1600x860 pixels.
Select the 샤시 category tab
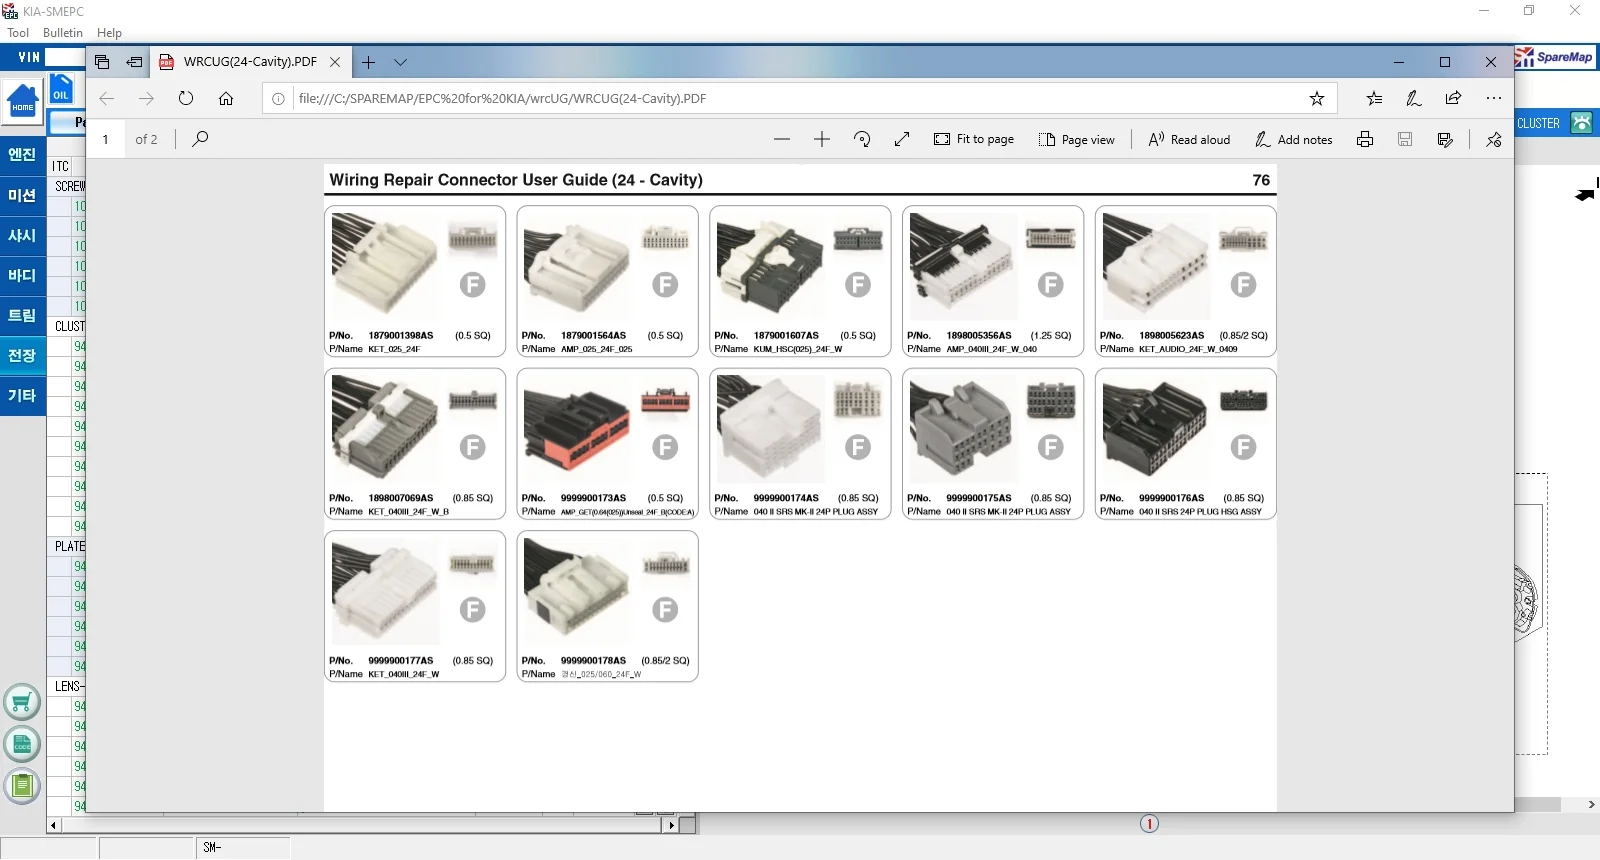point(22,235)
